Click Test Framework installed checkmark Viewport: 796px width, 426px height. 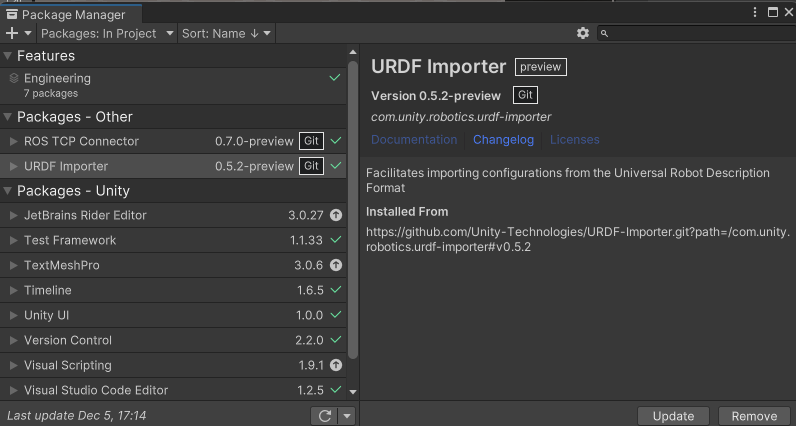[336, 240]
